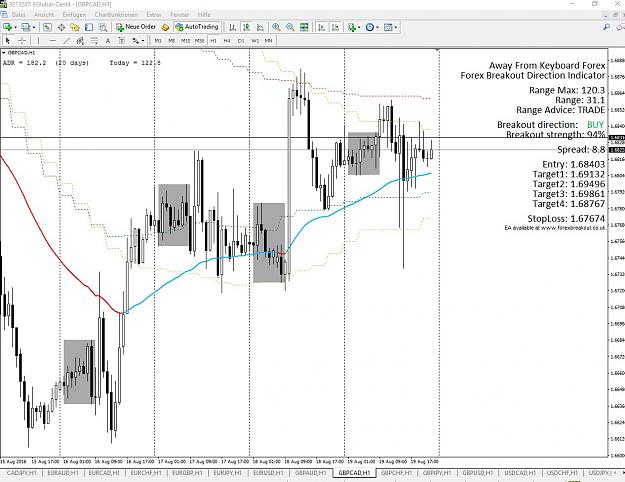Image resolution: width=625 pixels, height=482 pixels.
Task: Switch to candlestick chart icon
Action: [247, 27]
